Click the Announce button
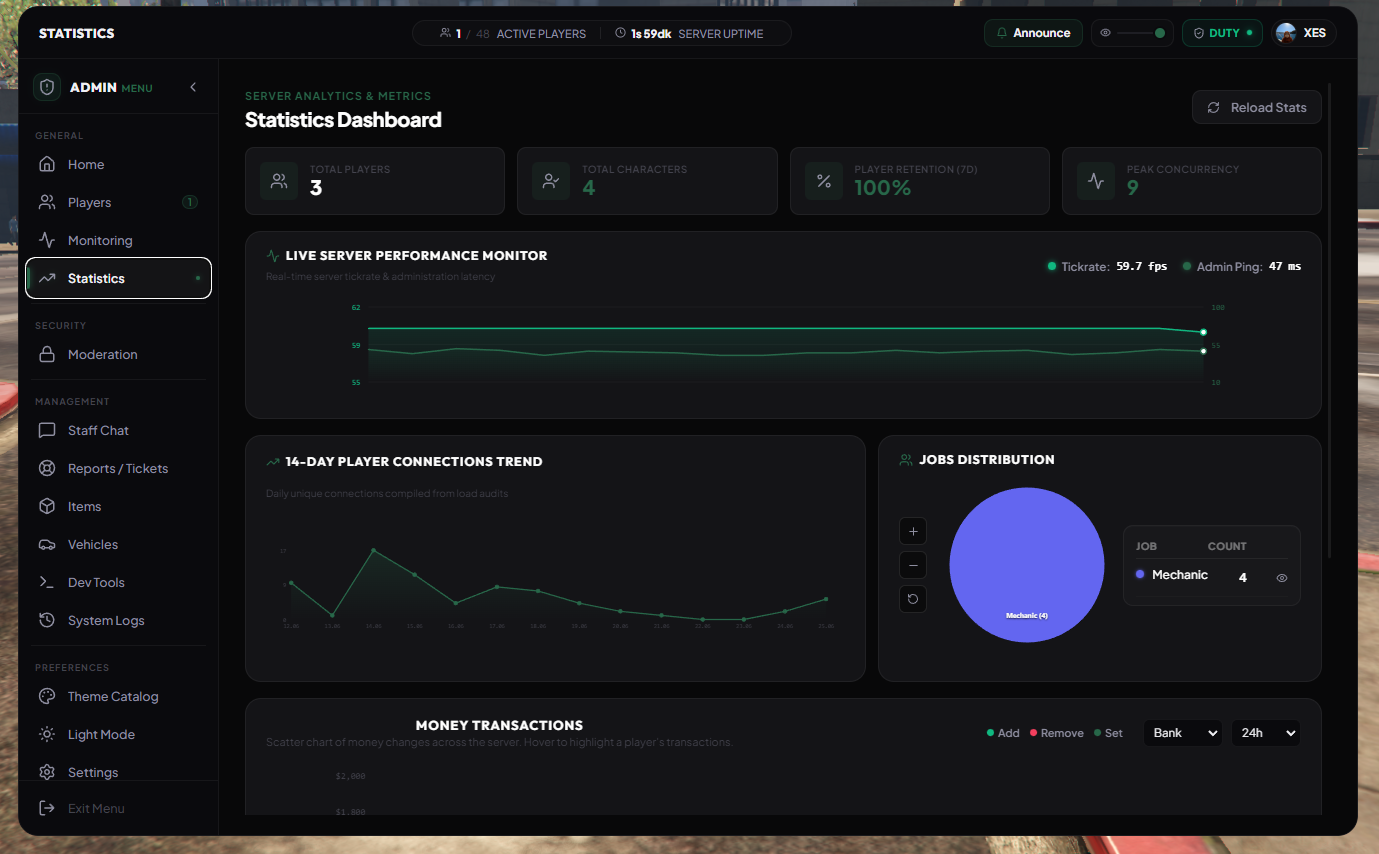 pos(1034,33)
